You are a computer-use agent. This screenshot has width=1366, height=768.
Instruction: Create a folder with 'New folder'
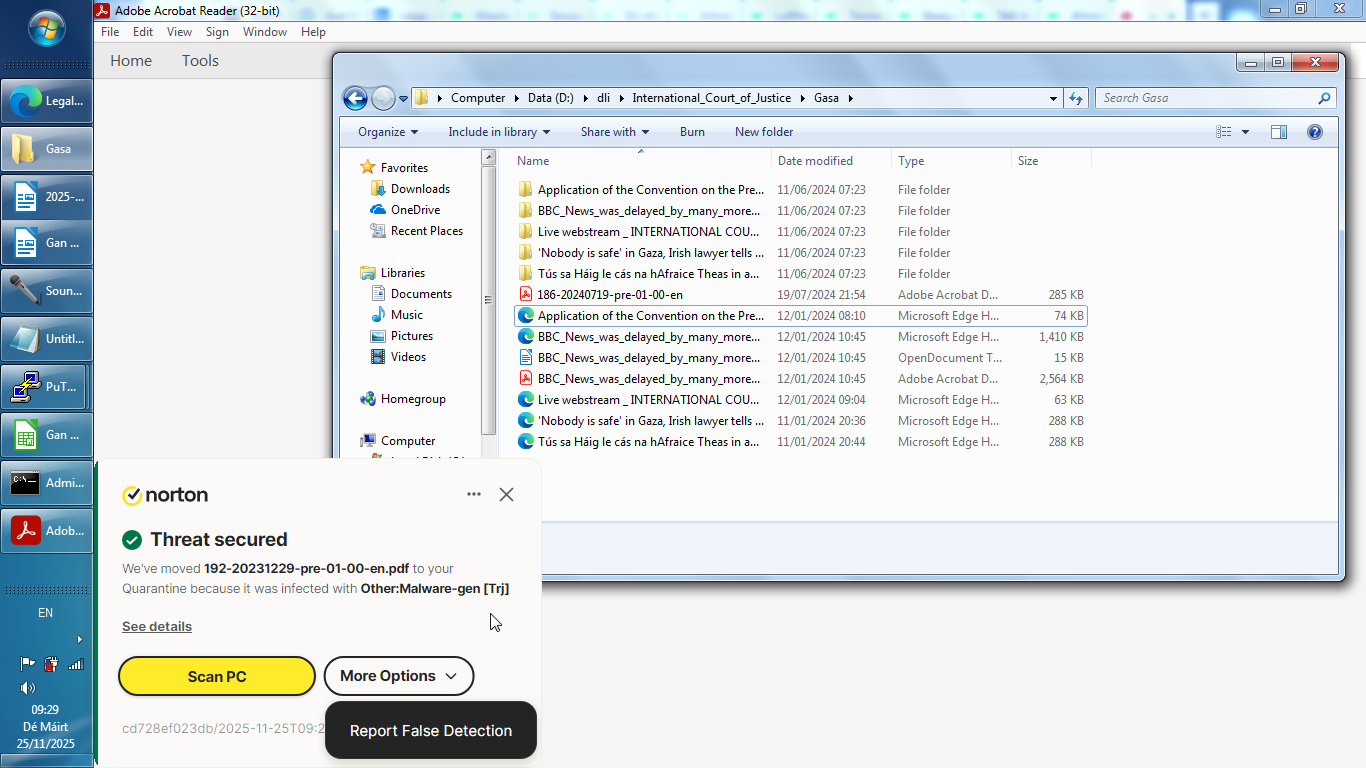pyautogui.click(x=764, y=132)
